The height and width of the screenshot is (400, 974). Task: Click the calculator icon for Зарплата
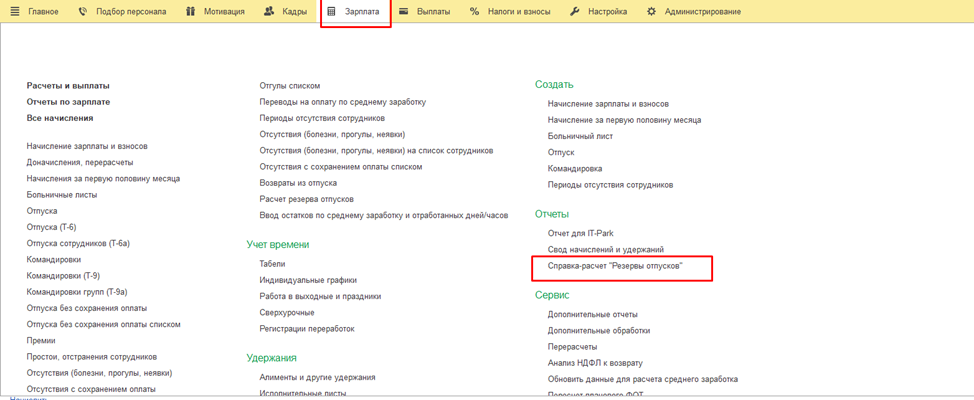coord(332,12)
